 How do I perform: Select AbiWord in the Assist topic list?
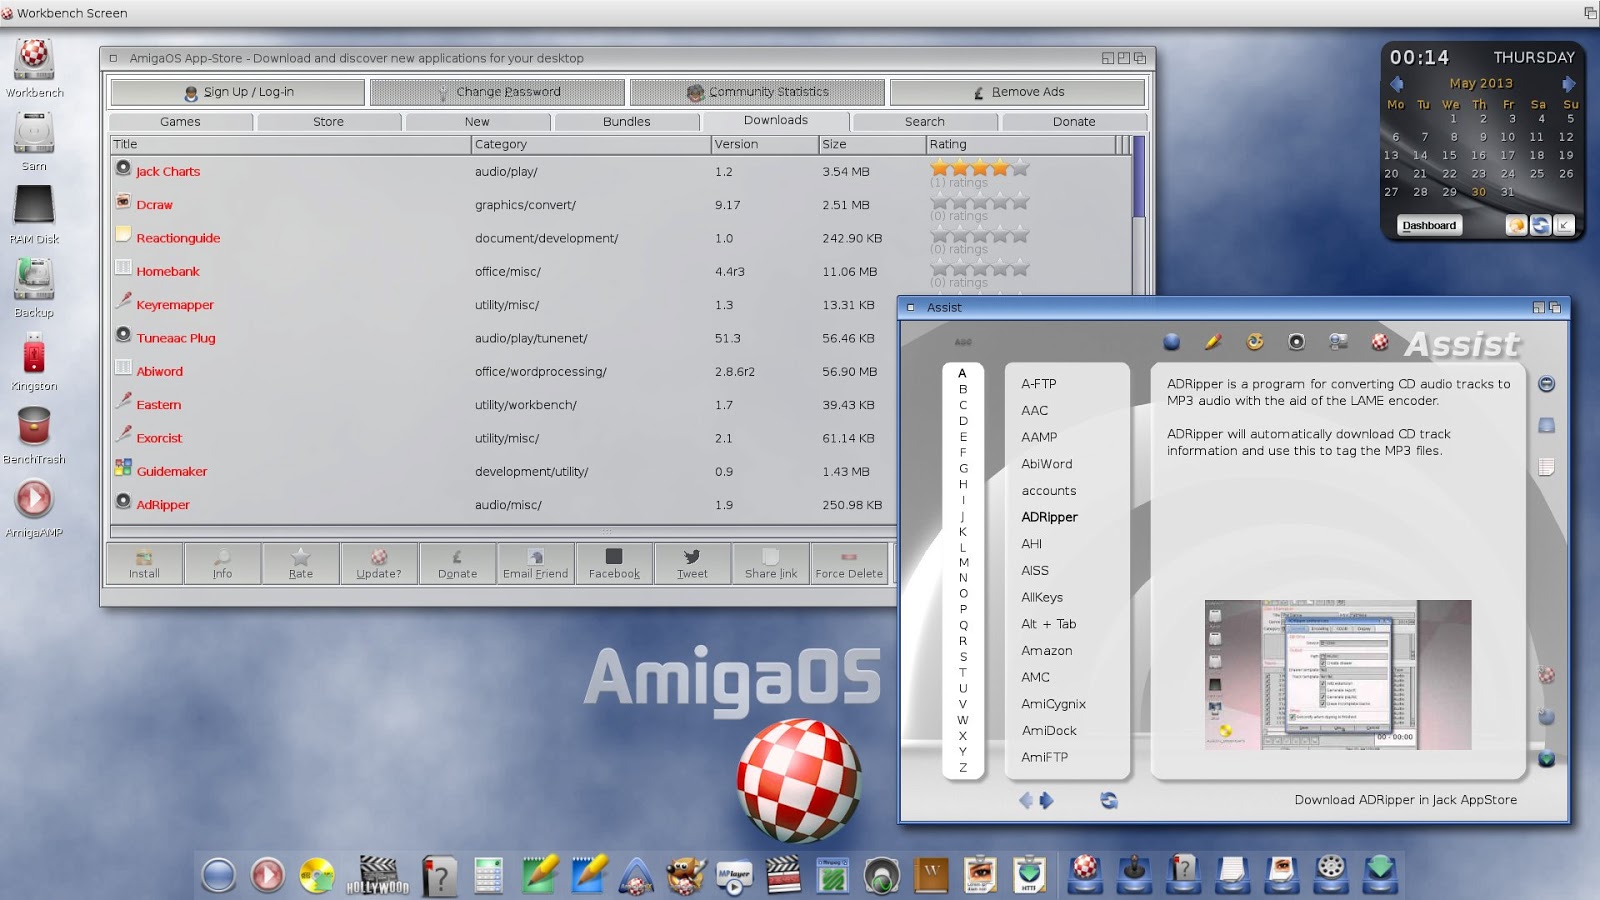coord(1047,464)
